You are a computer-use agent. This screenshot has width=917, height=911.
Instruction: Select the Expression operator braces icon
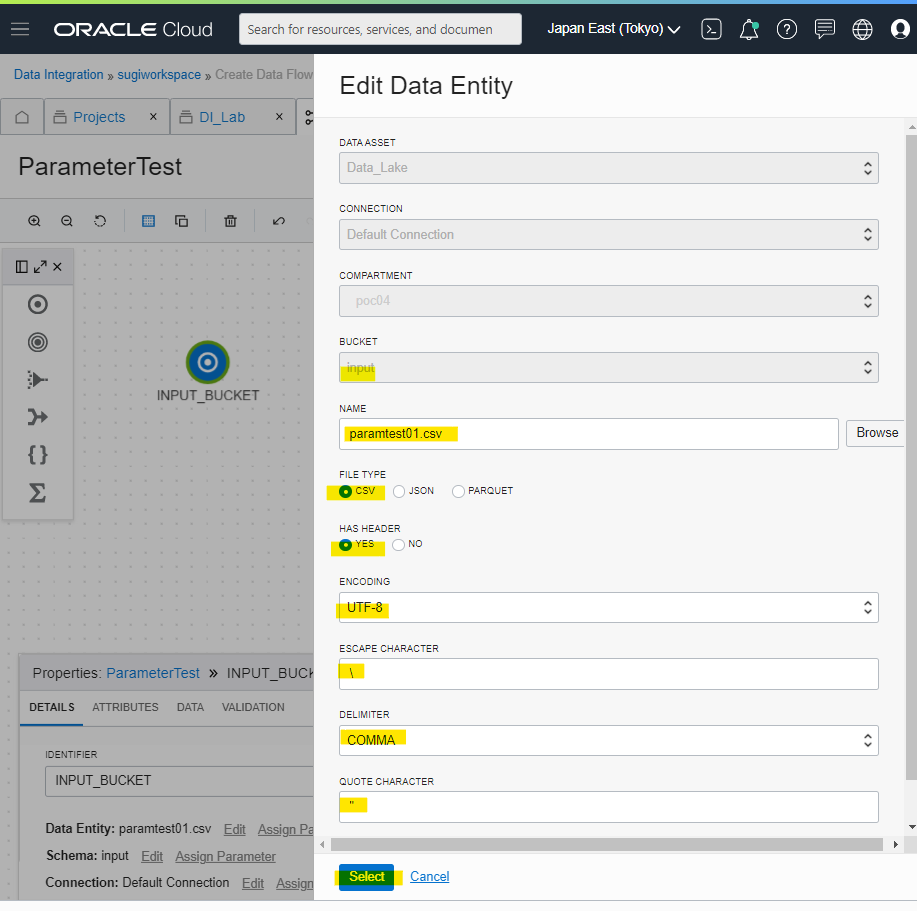37,454
